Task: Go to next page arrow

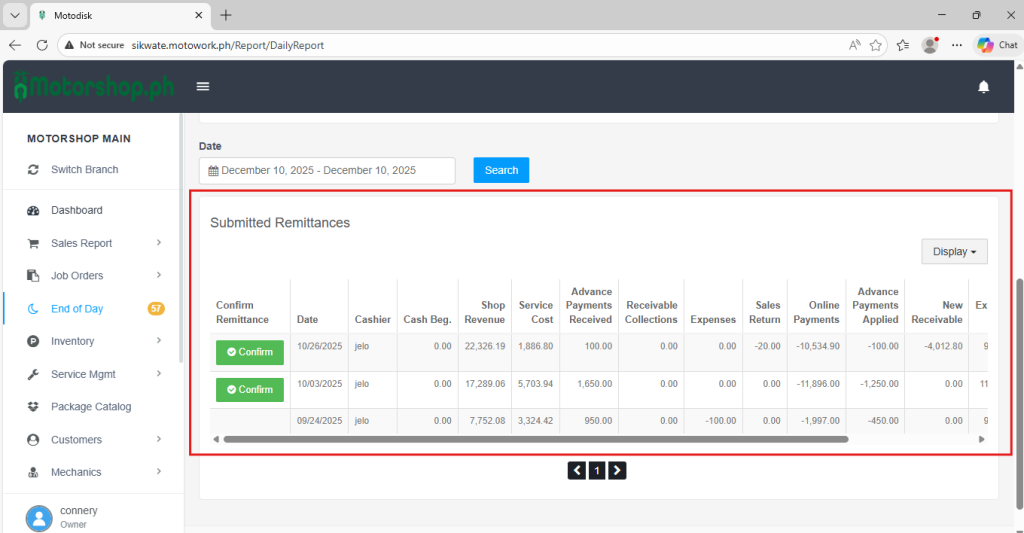Action: pyautogui.click(x=617, y=470)
